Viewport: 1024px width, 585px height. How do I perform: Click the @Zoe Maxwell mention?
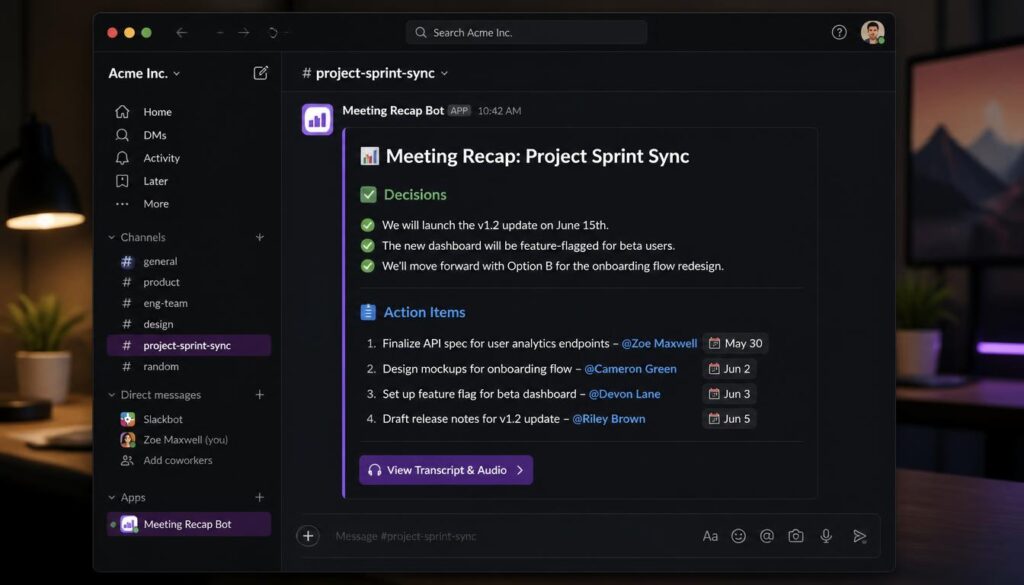[659, 343]
